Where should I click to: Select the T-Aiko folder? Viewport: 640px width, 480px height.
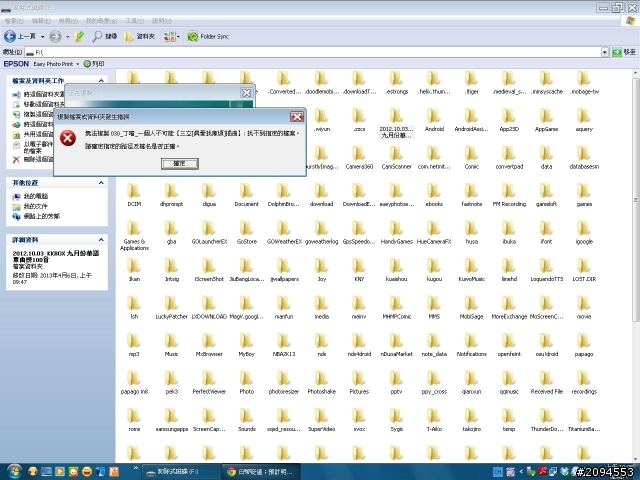[x=434, y=420]
